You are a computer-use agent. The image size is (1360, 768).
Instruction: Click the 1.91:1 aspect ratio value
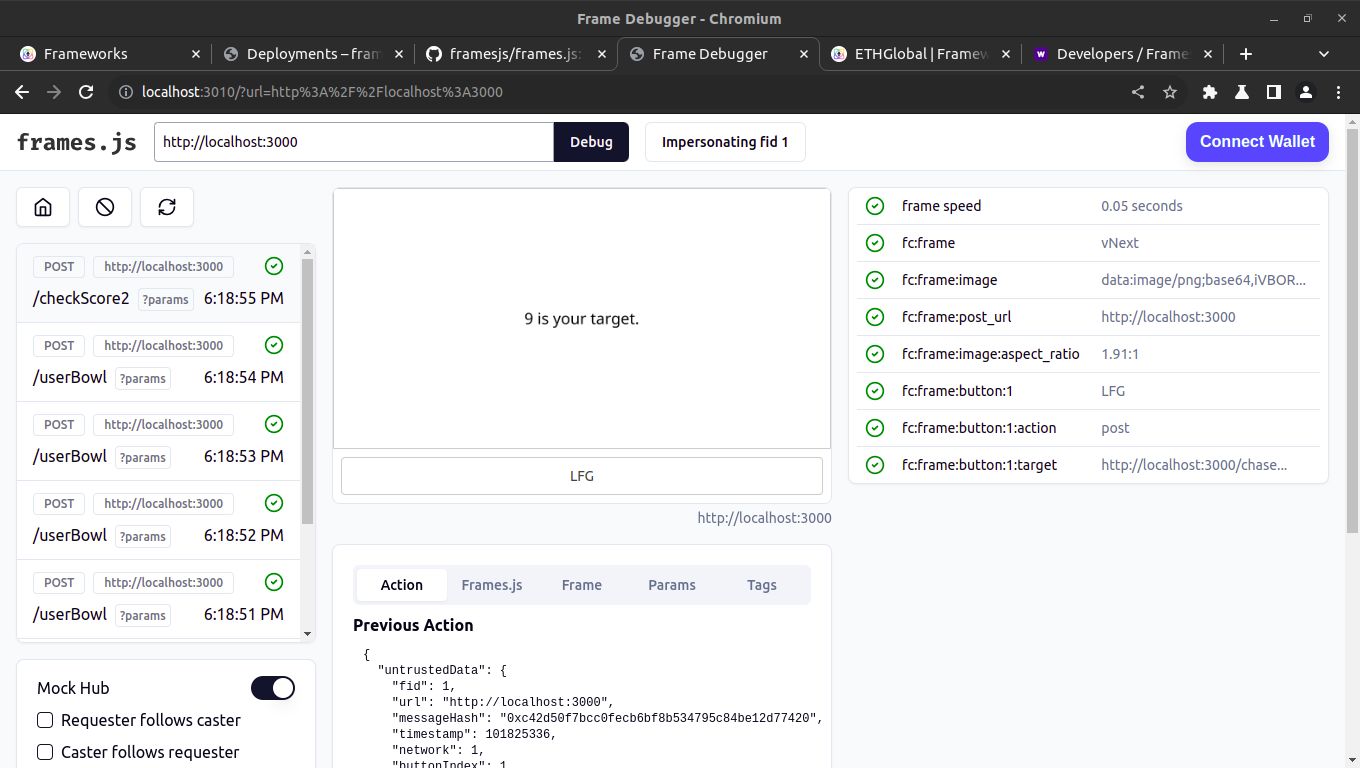pos(1120,354)
